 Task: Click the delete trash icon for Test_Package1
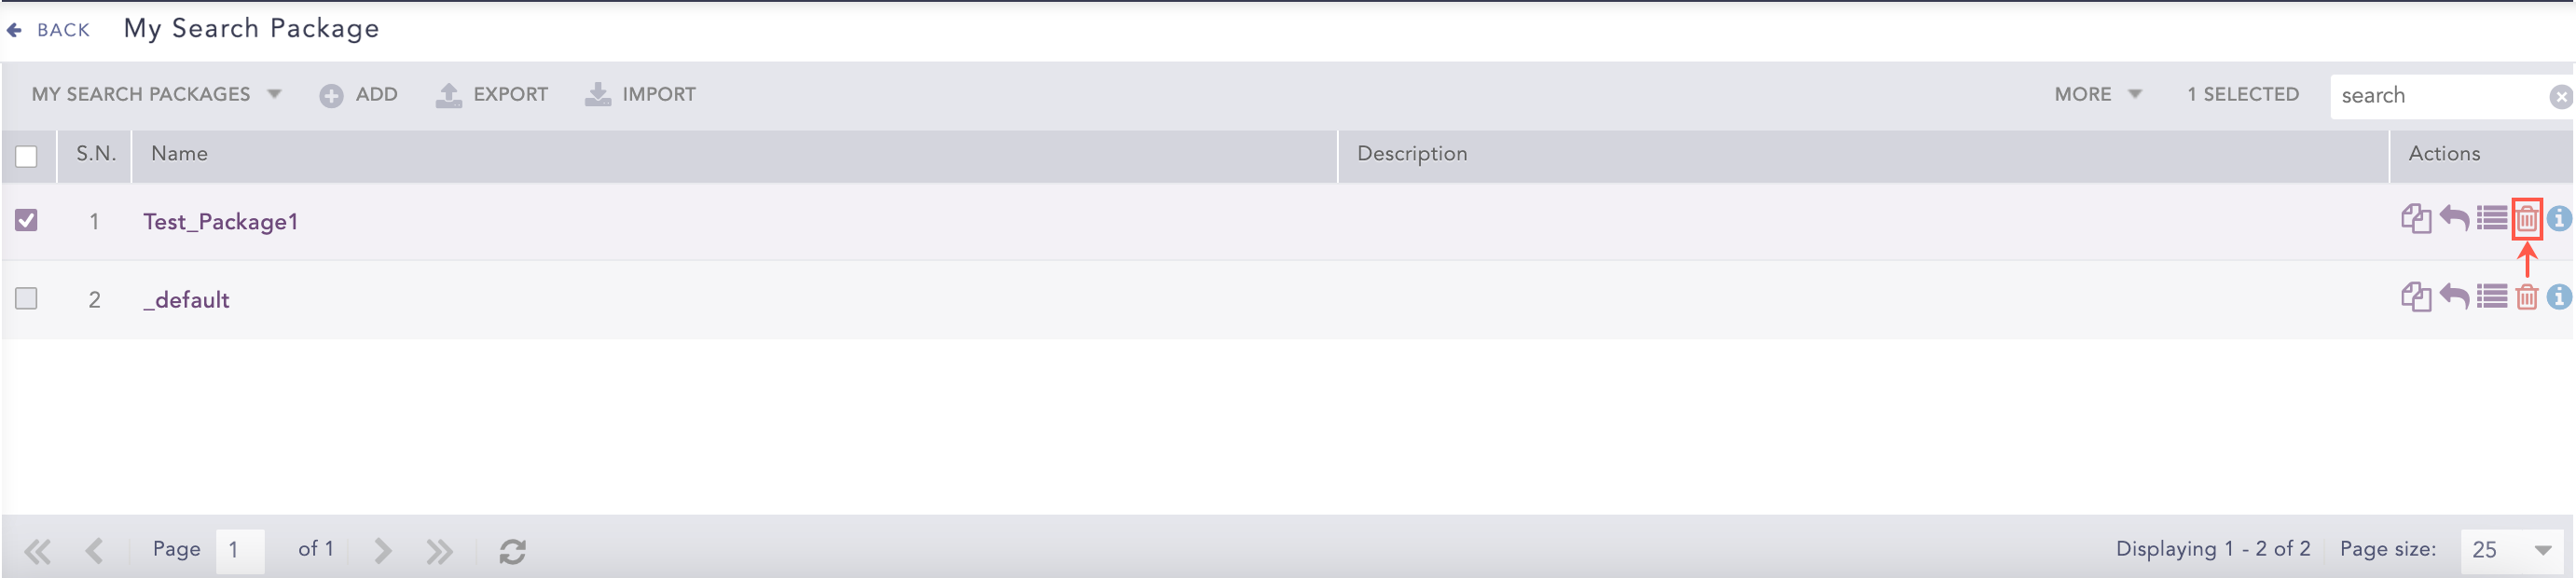pos(2526,219)
